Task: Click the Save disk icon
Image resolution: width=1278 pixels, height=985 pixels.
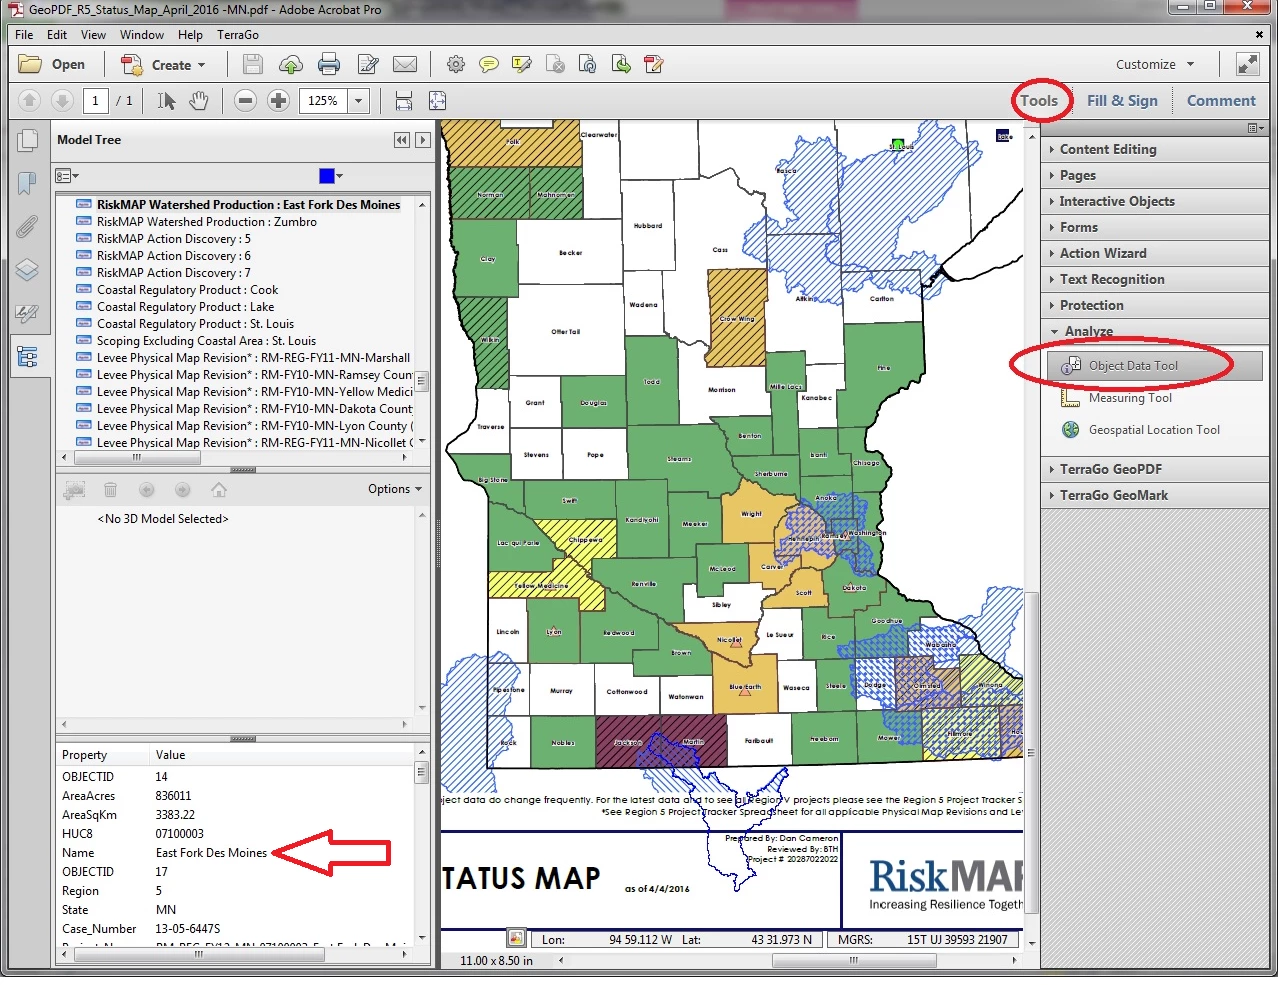Action: point(253,65)
